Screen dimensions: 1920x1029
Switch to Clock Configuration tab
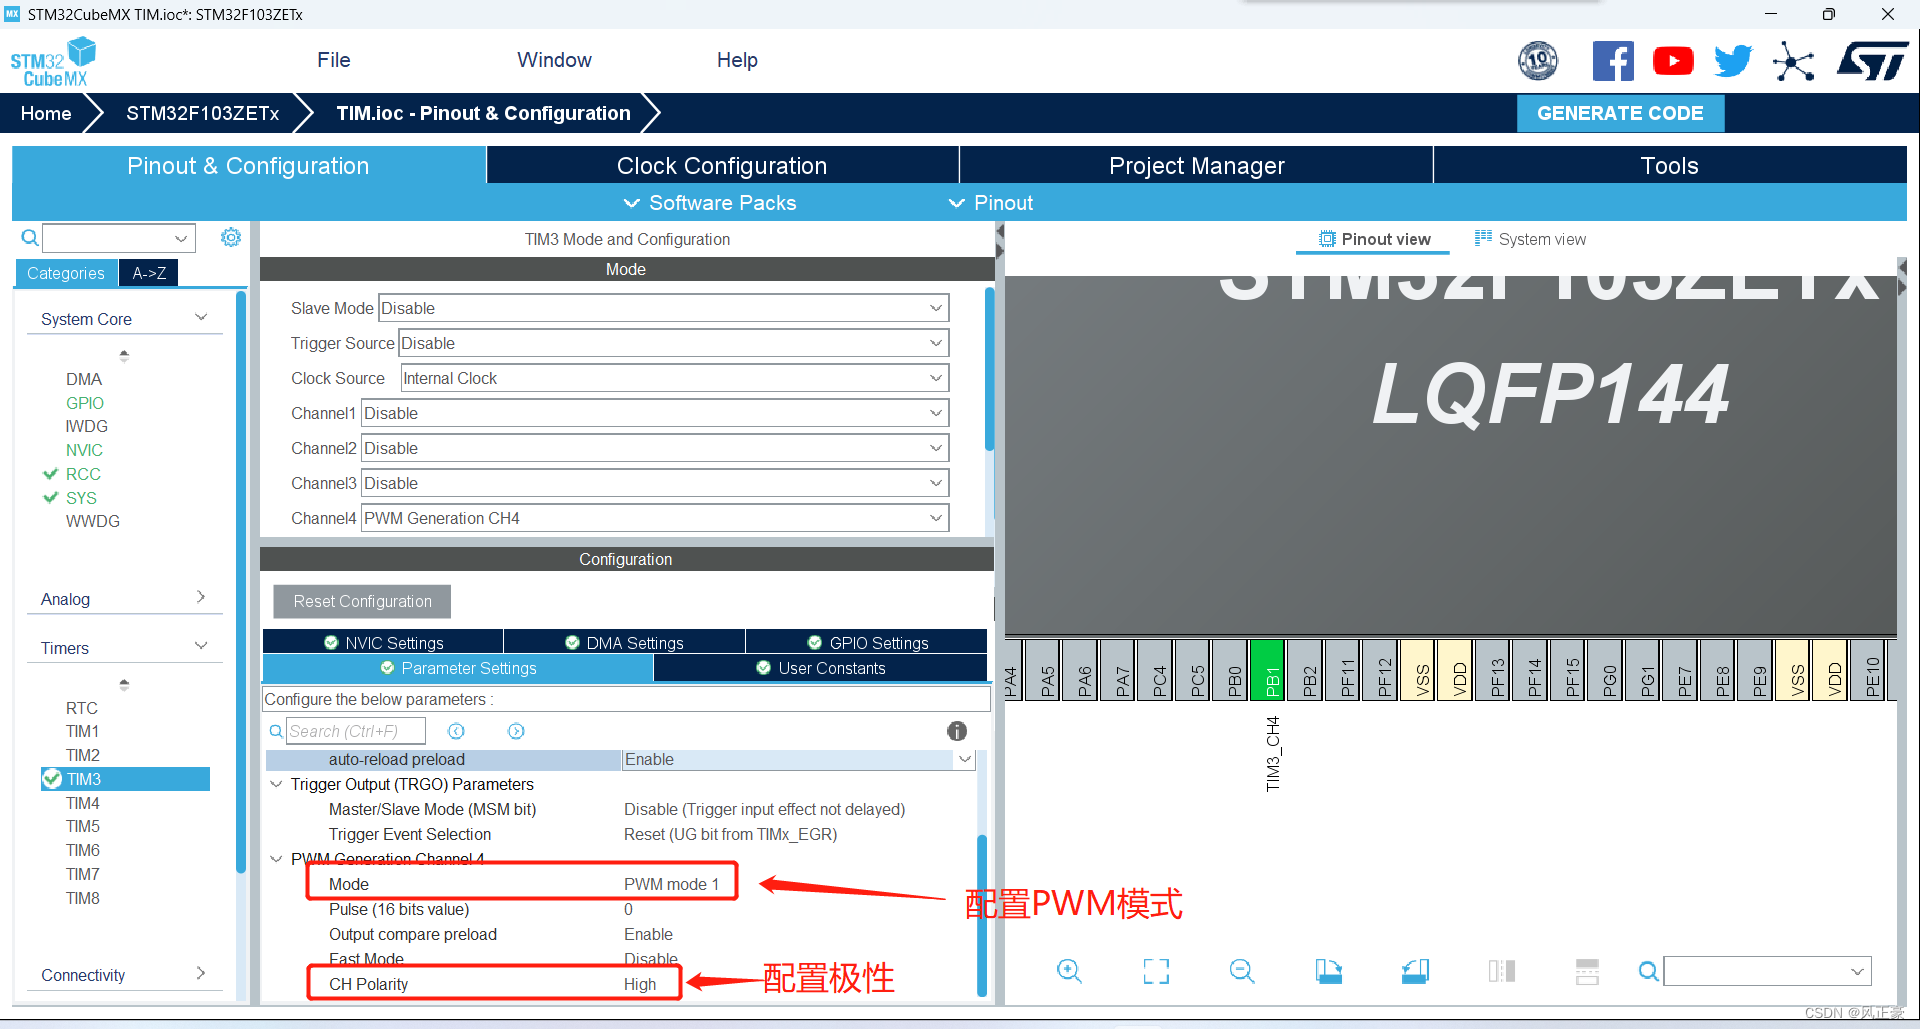pyautogui.click(x=722, y=166)
